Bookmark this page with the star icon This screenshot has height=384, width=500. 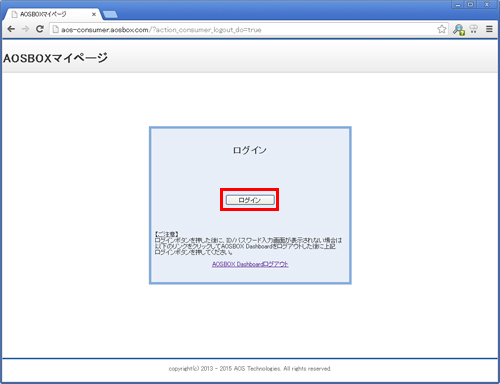[442, 29]
